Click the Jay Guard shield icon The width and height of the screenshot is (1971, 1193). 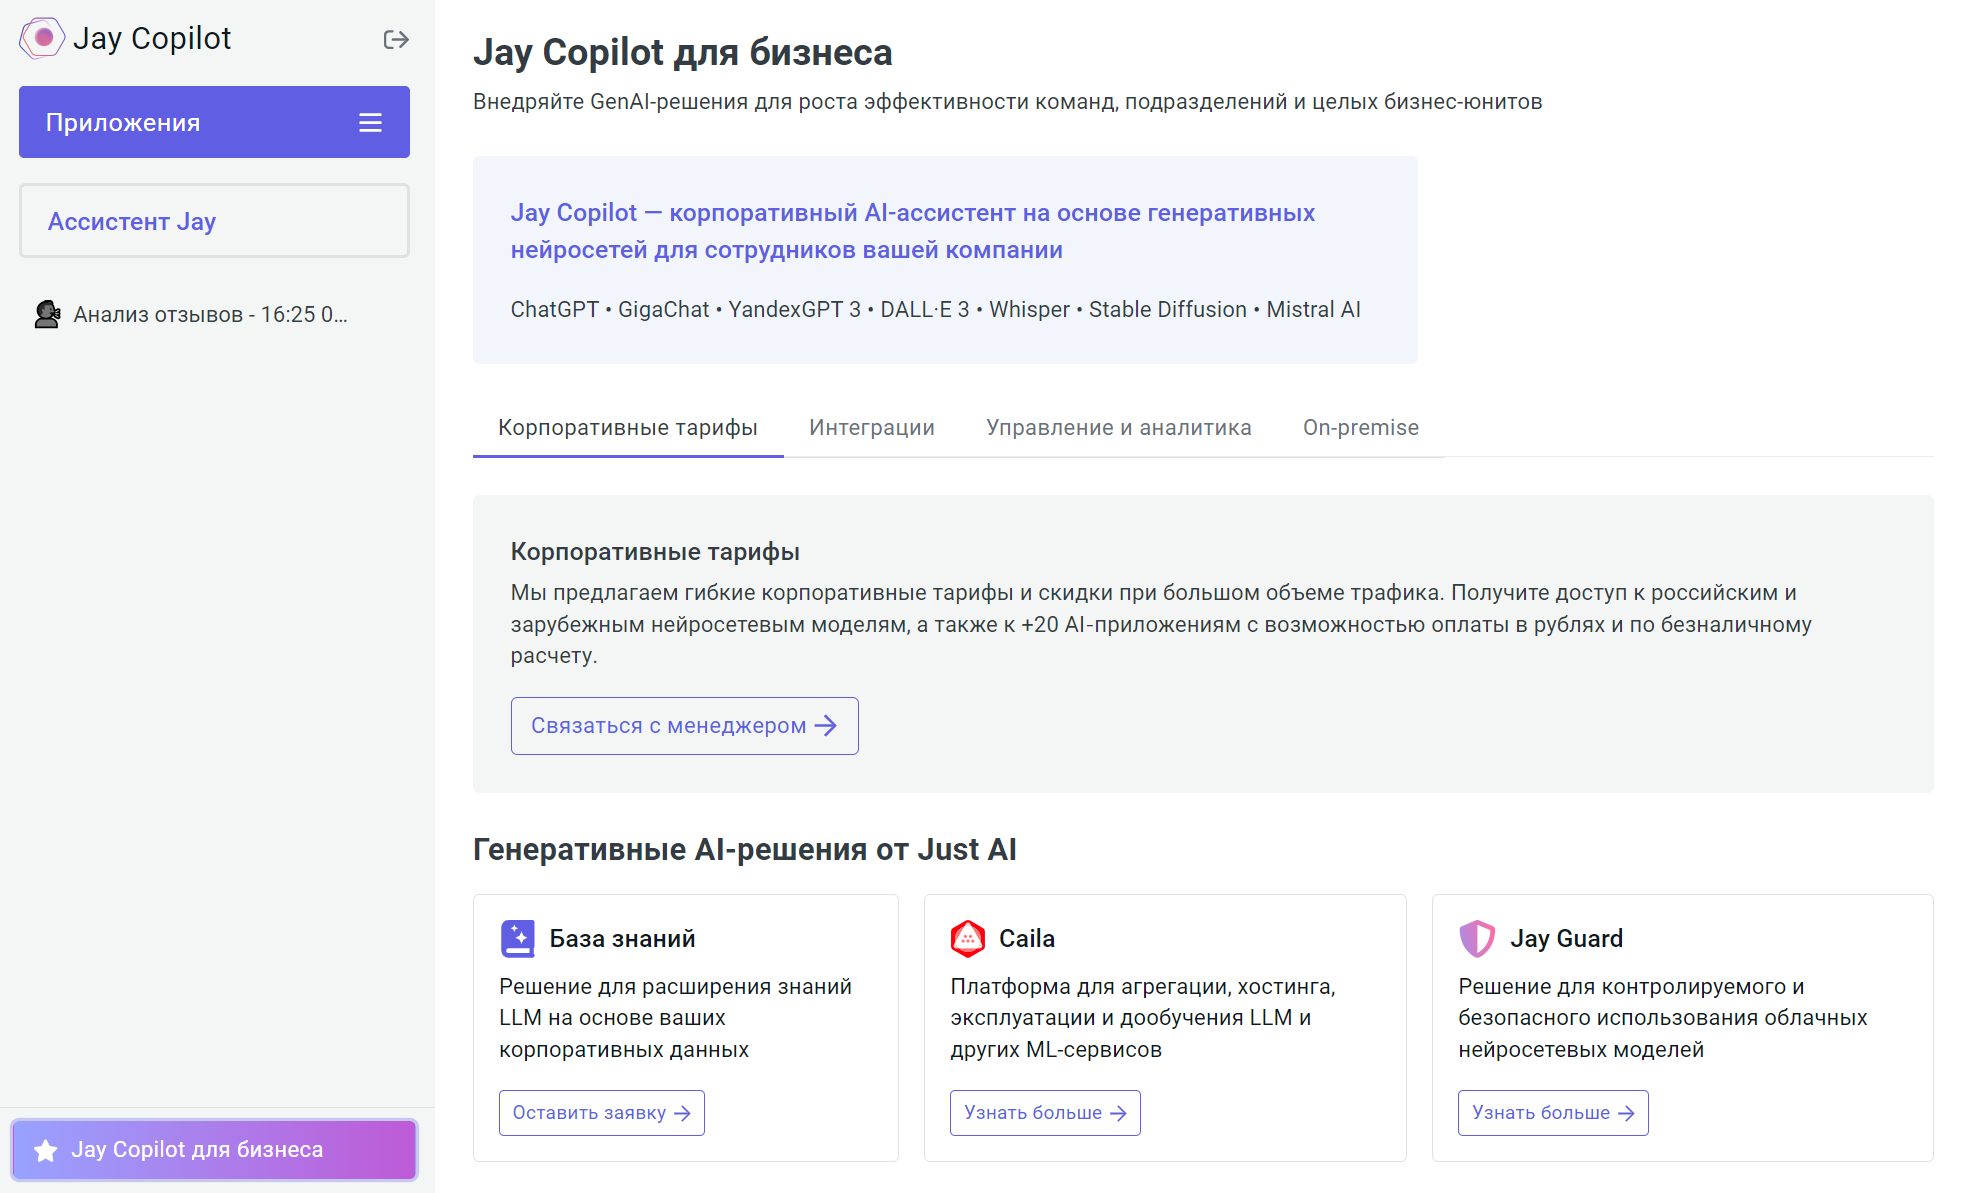click(1477, 938)
